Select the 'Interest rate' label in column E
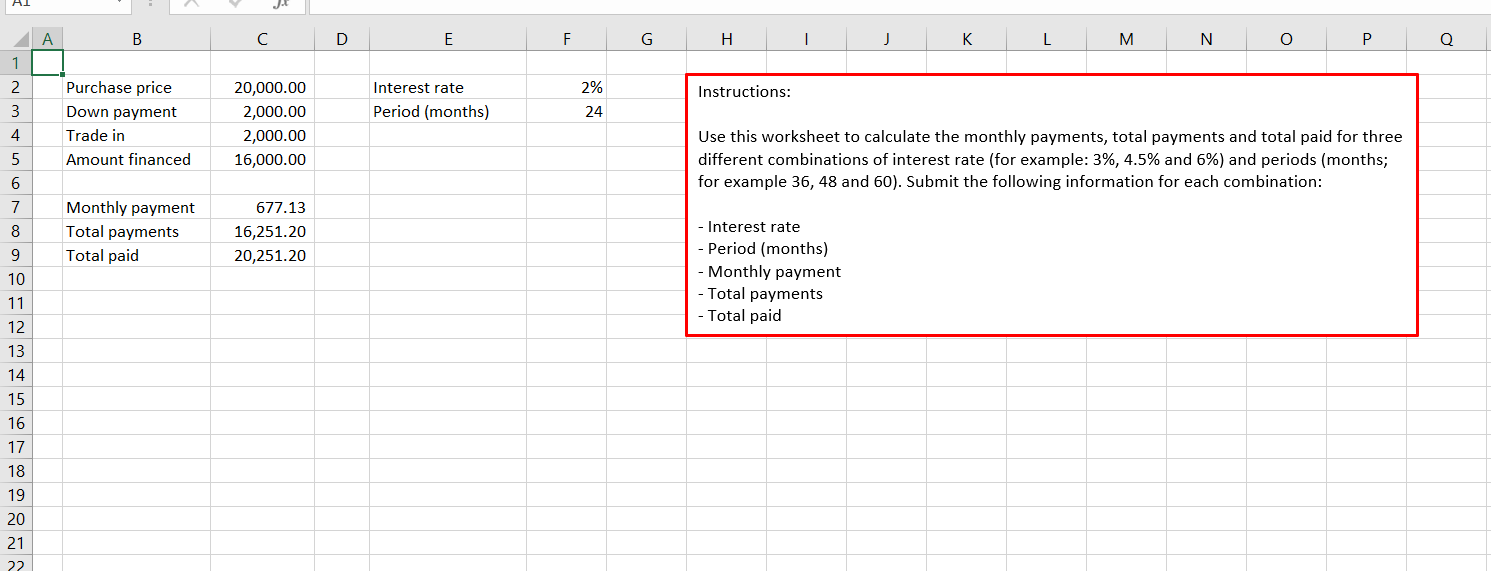 [x=448, y=87]
